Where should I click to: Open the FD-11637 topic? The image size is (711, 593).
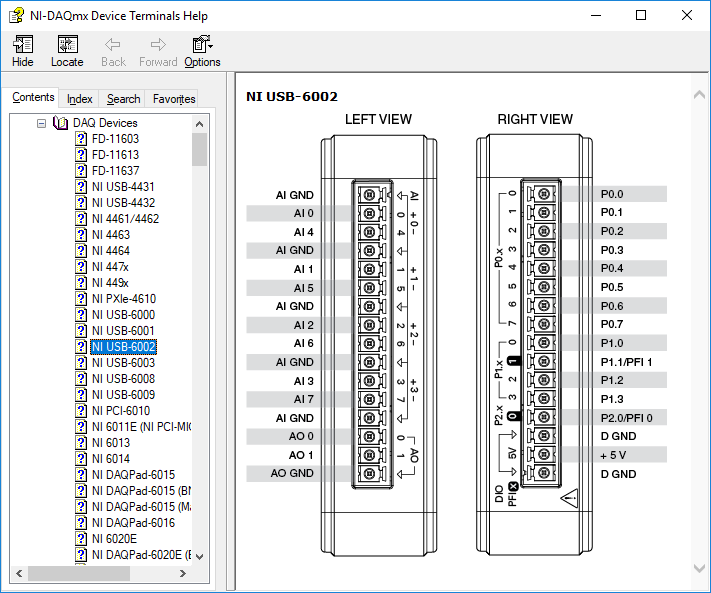(x=115, y=170)
